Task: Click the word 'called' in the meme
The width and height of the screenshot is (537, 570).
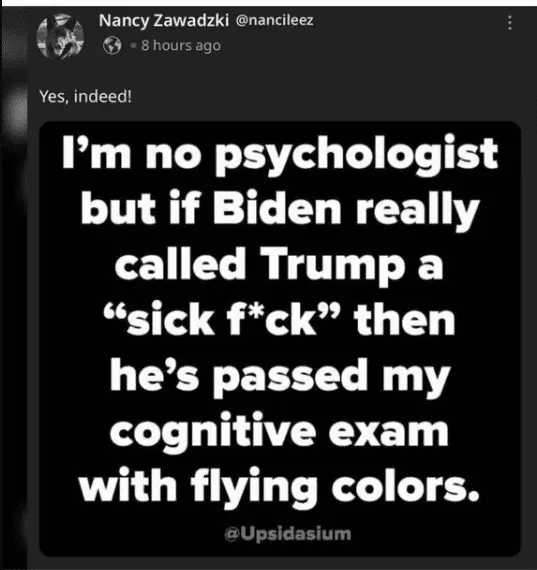Action: (180, 262)
